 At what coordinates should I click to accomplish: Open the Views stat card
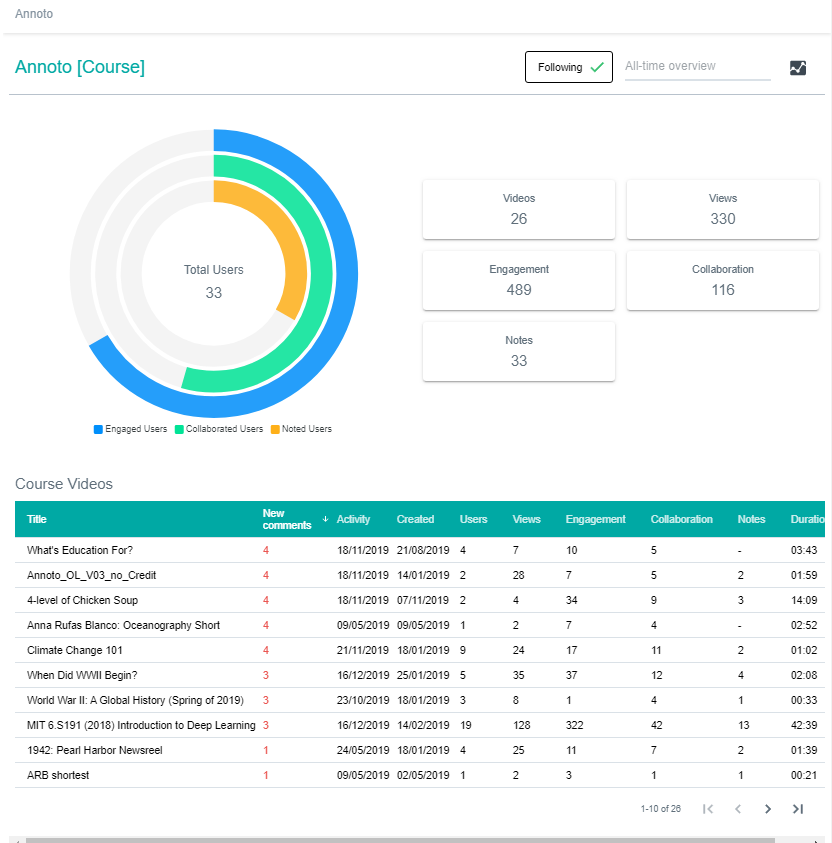[x=723, y=209]
